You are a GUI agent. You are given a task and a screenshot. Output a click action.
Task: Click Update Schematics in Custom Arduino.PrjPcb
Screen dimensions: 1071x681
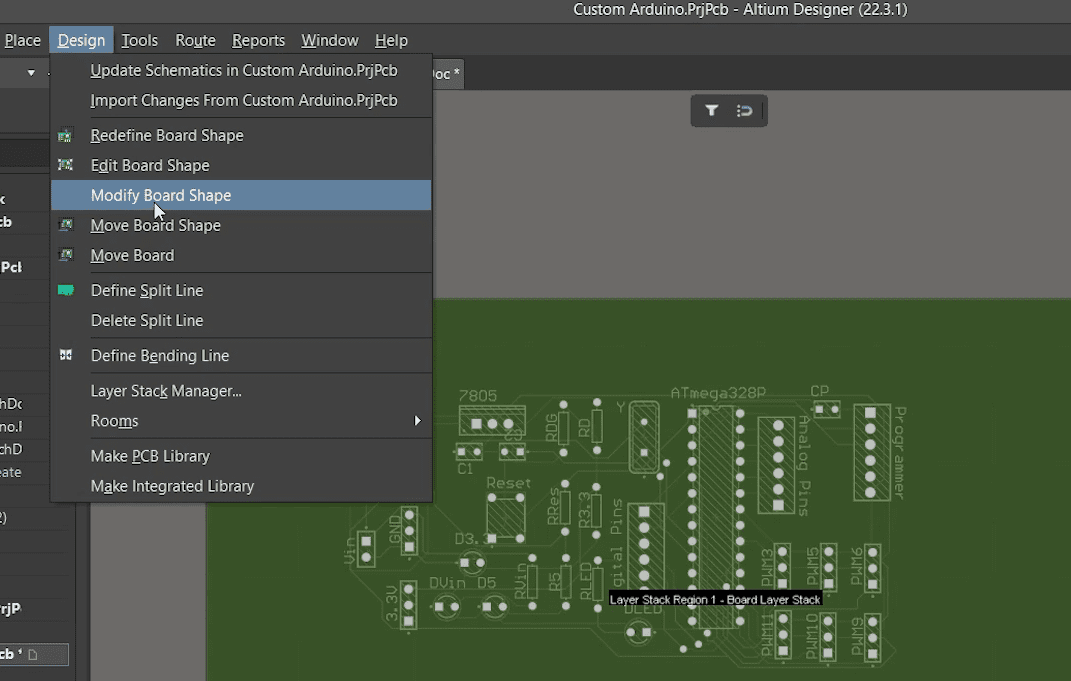coord(243,70)
